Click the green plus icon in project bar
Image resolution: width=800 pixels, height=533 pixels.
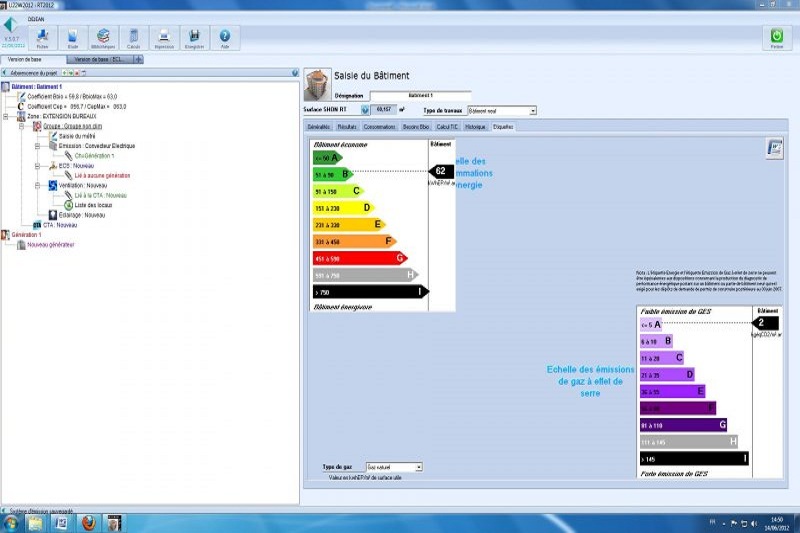[65, 73]
